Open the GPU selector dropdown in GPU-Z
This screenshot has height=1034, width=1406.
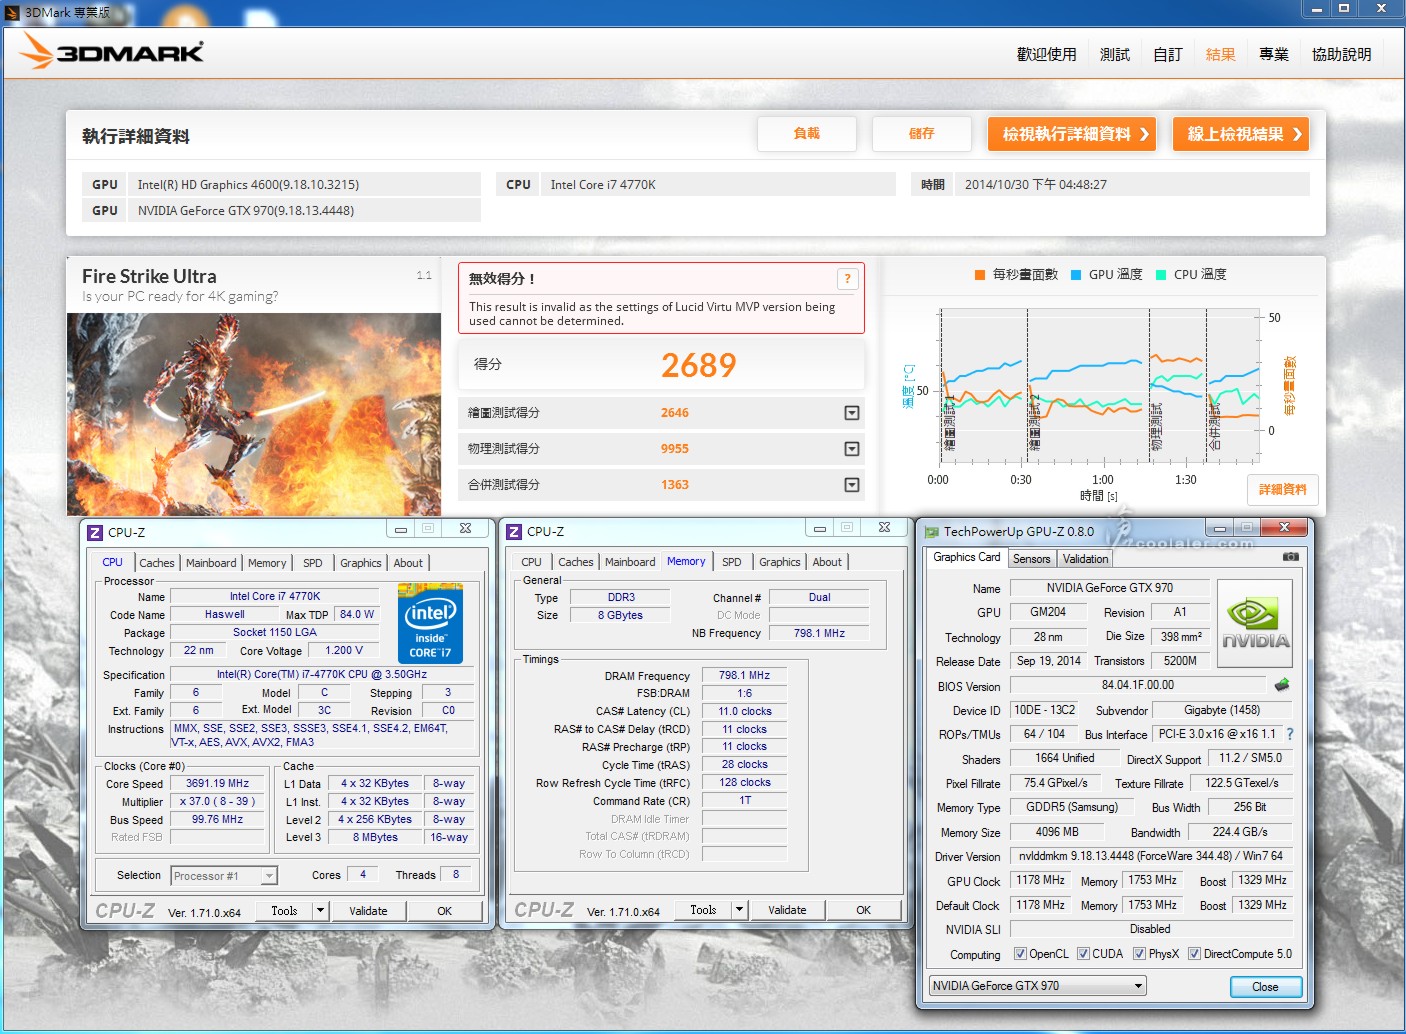(1138, 986)
